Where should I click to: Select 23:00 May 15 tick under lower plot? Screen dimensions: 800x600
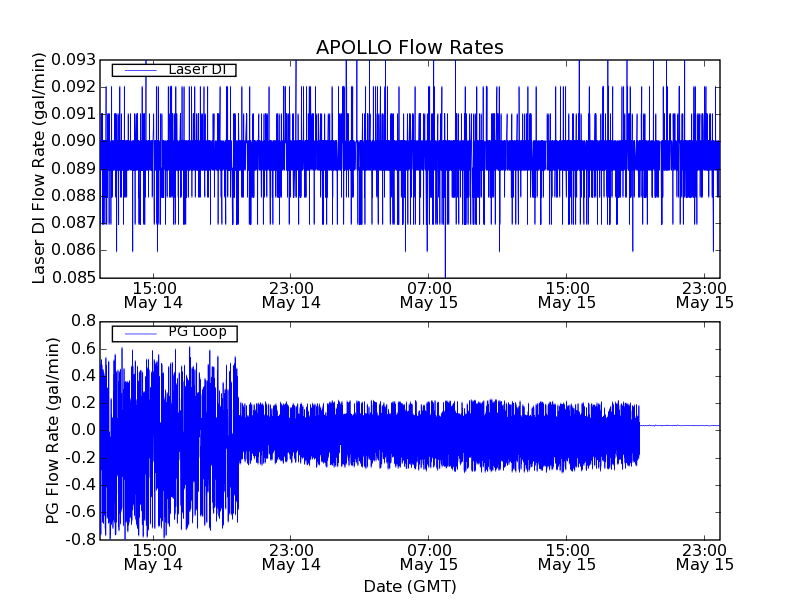(x=704, y=557)
